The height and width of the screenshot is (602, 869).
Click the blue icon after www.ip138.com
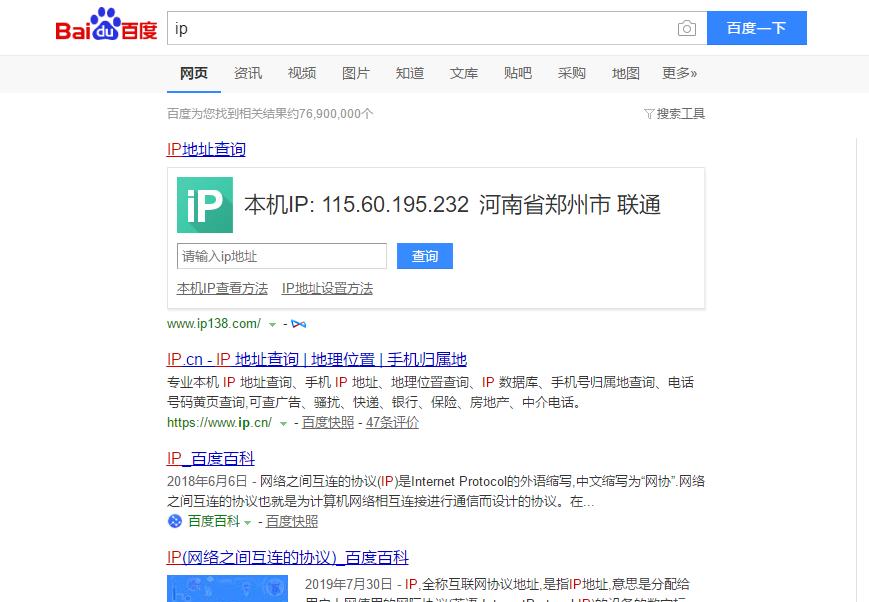pos(297,323)
